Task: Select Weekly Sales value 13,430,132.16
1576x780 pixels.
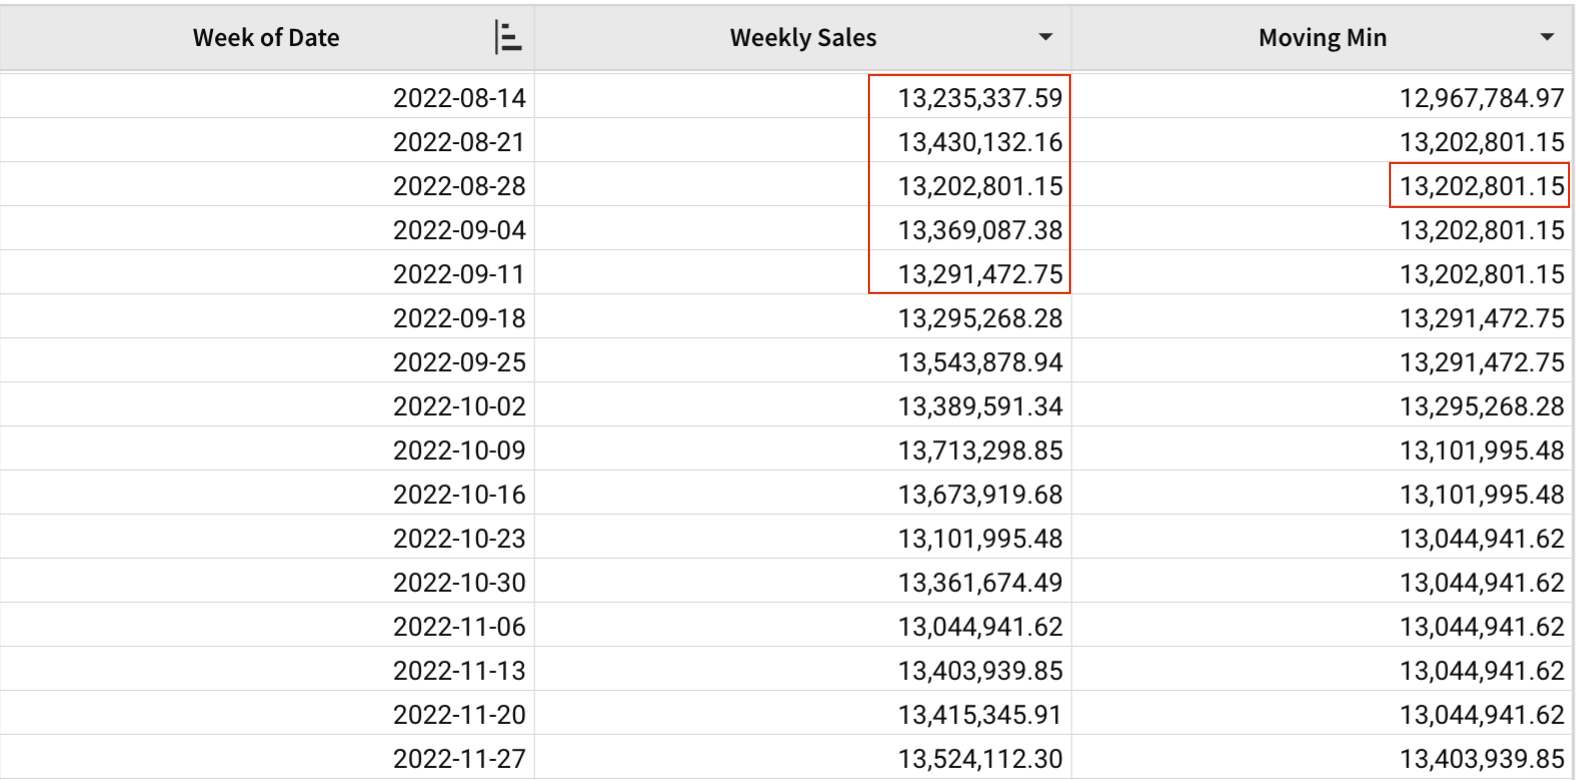Action: pyautogui.click(x=979, y=142)
